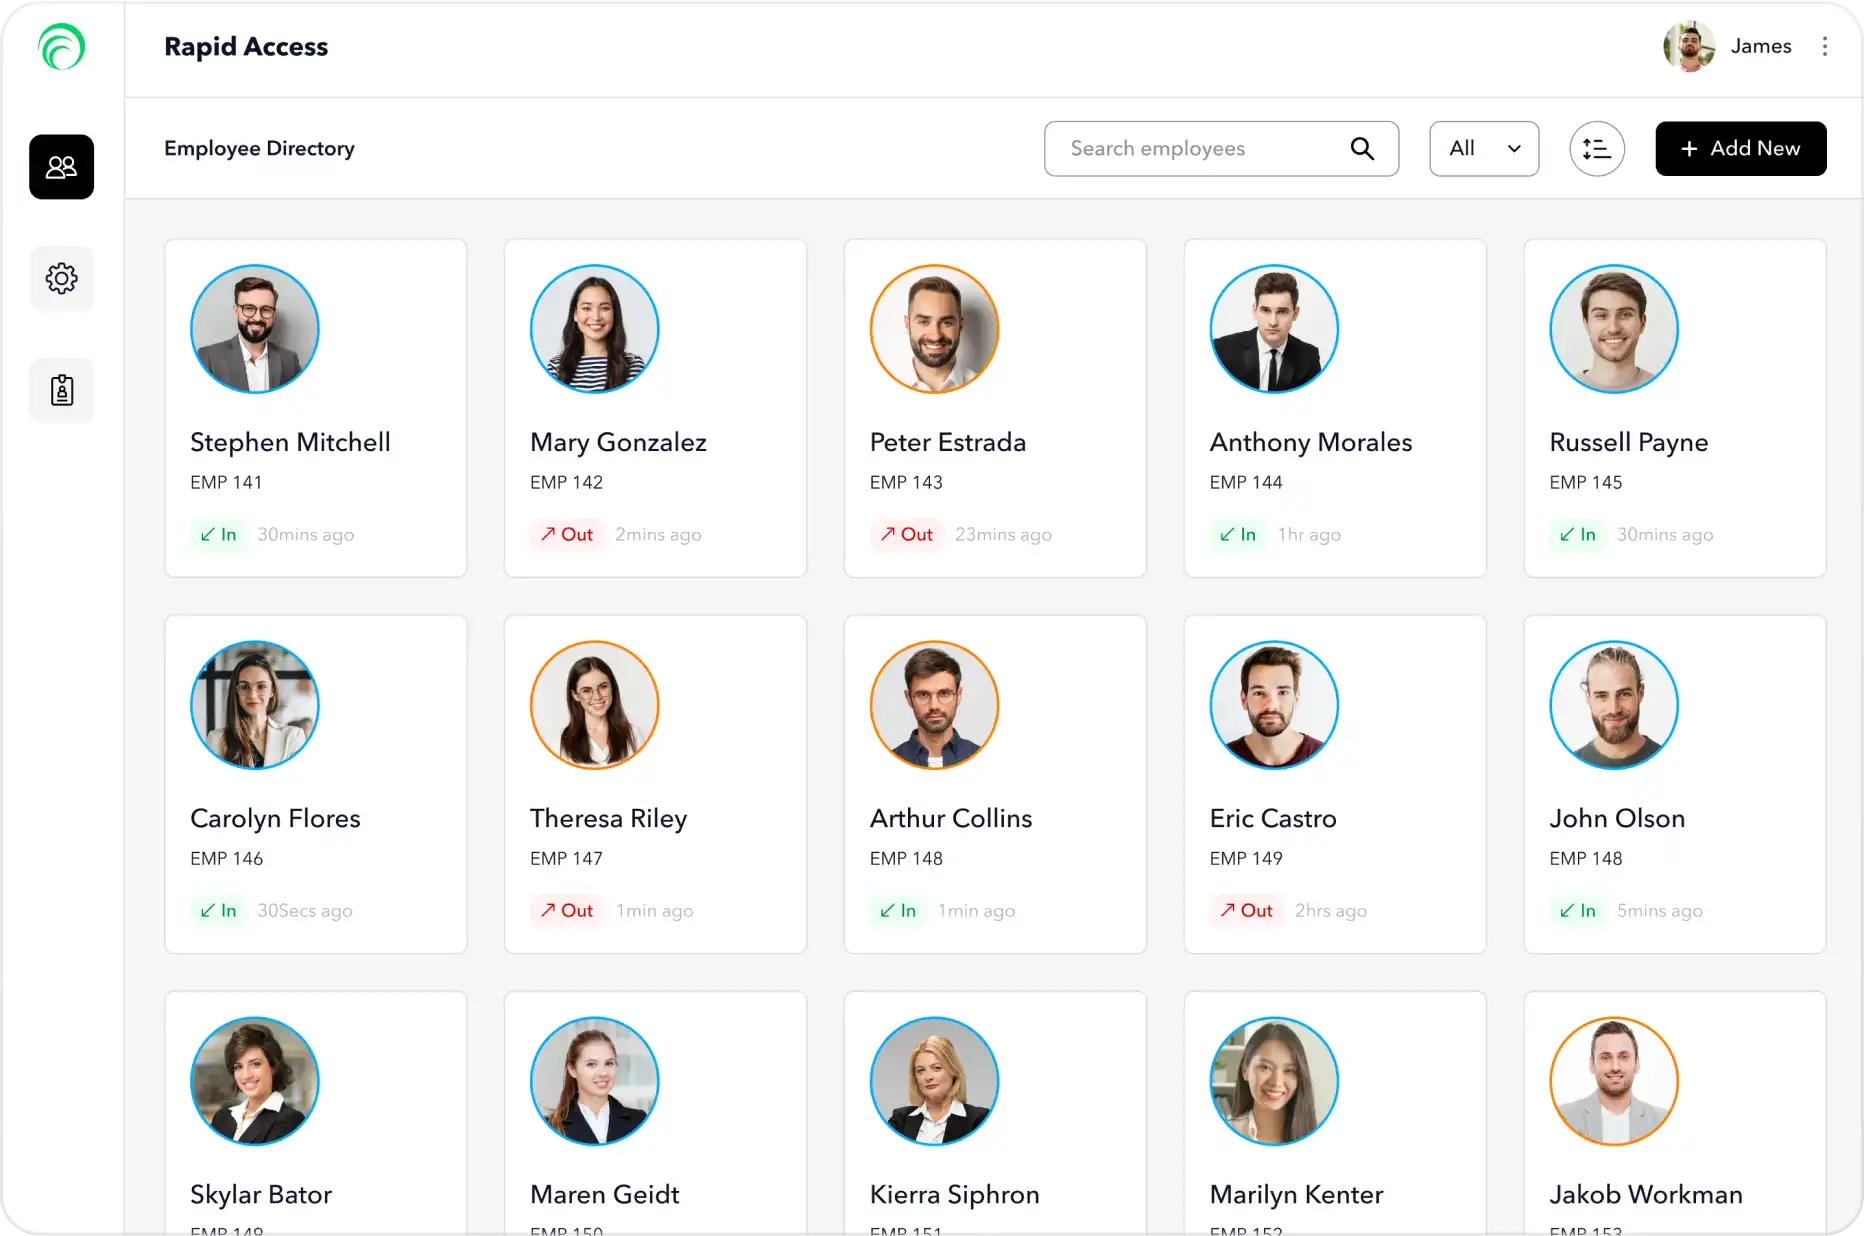Open James's account dropdown
This screenshot has height=1236, width=1864.
pos(1761,46)
